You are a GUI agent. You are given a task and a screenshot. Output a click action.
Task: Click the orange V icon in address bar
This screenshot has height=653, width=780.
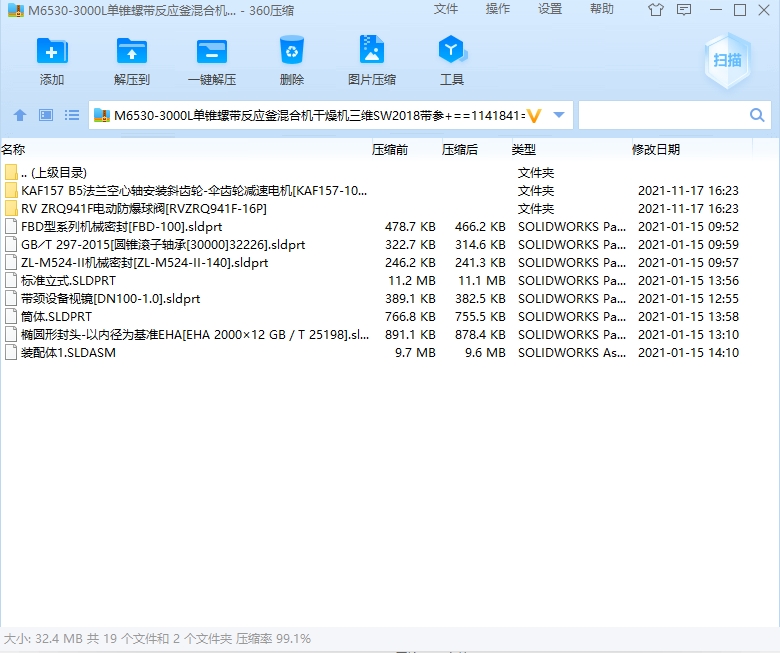[x=534, y=115]
